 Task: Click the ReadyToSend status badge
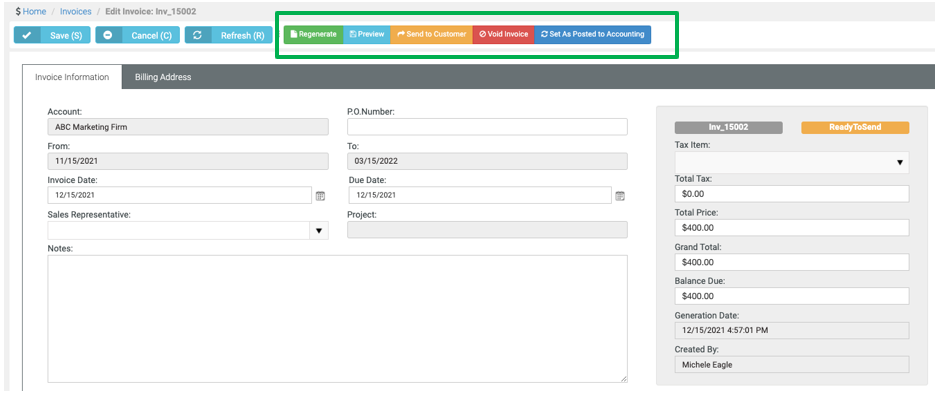click(x=855, y=128)
